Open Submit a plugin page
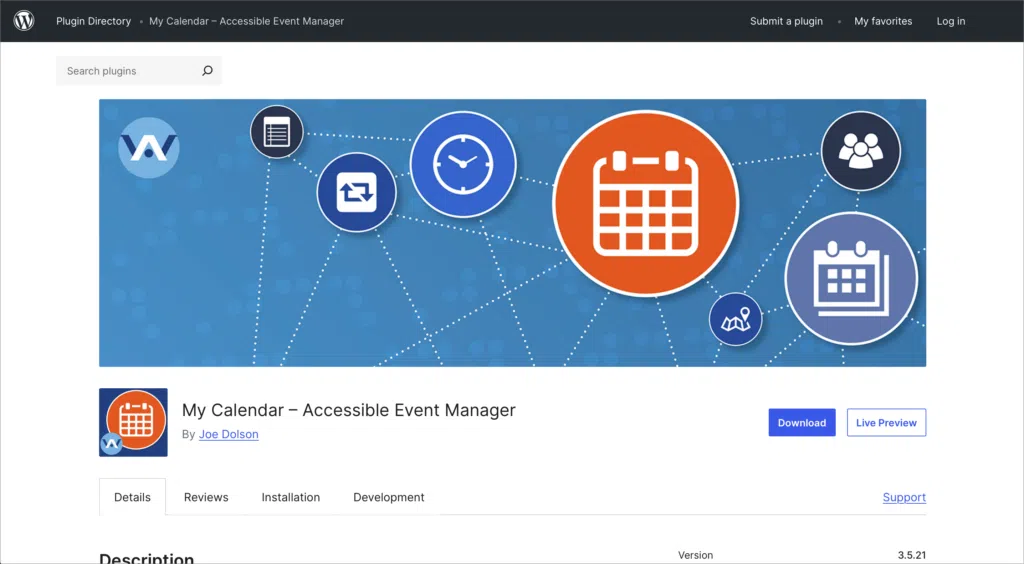 786,21
